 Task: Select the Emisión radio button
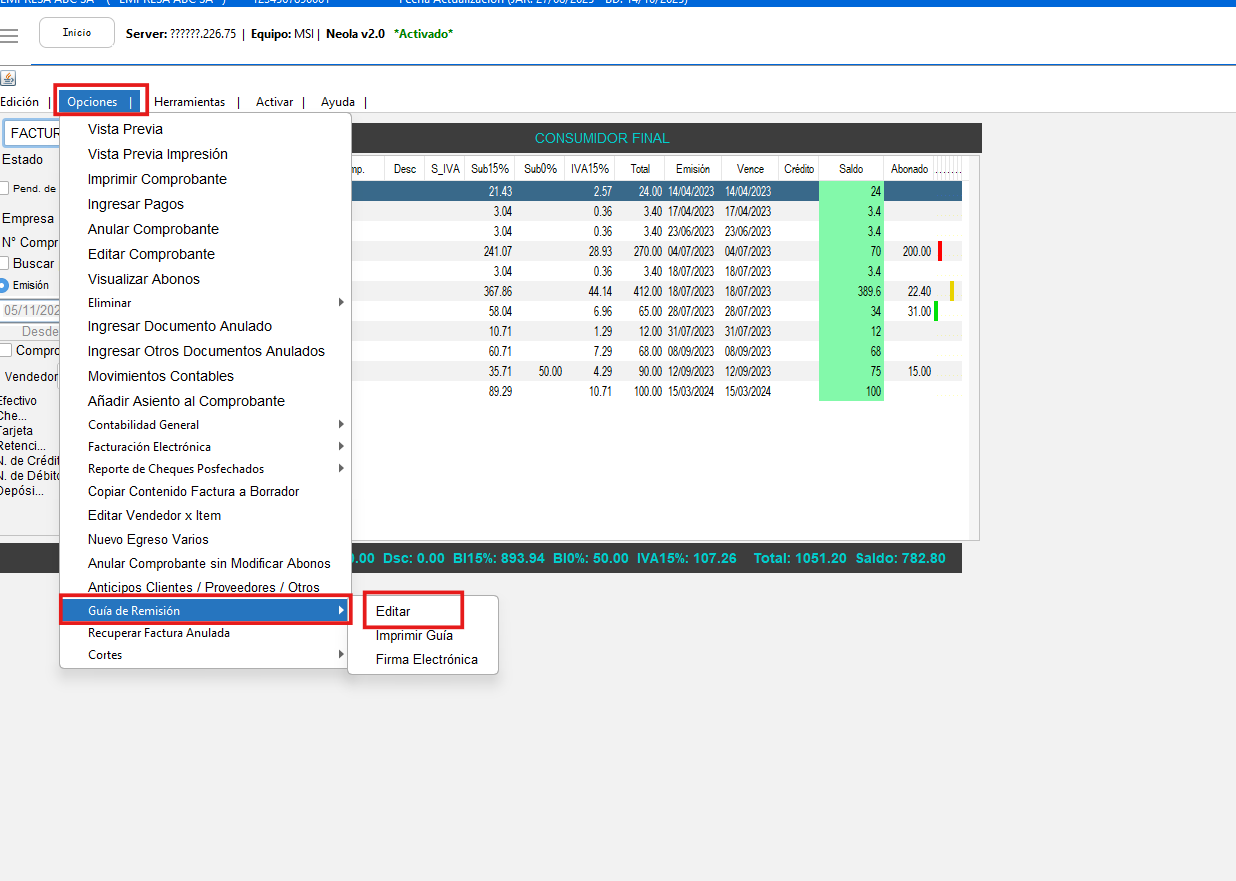(x=5, y=285)
